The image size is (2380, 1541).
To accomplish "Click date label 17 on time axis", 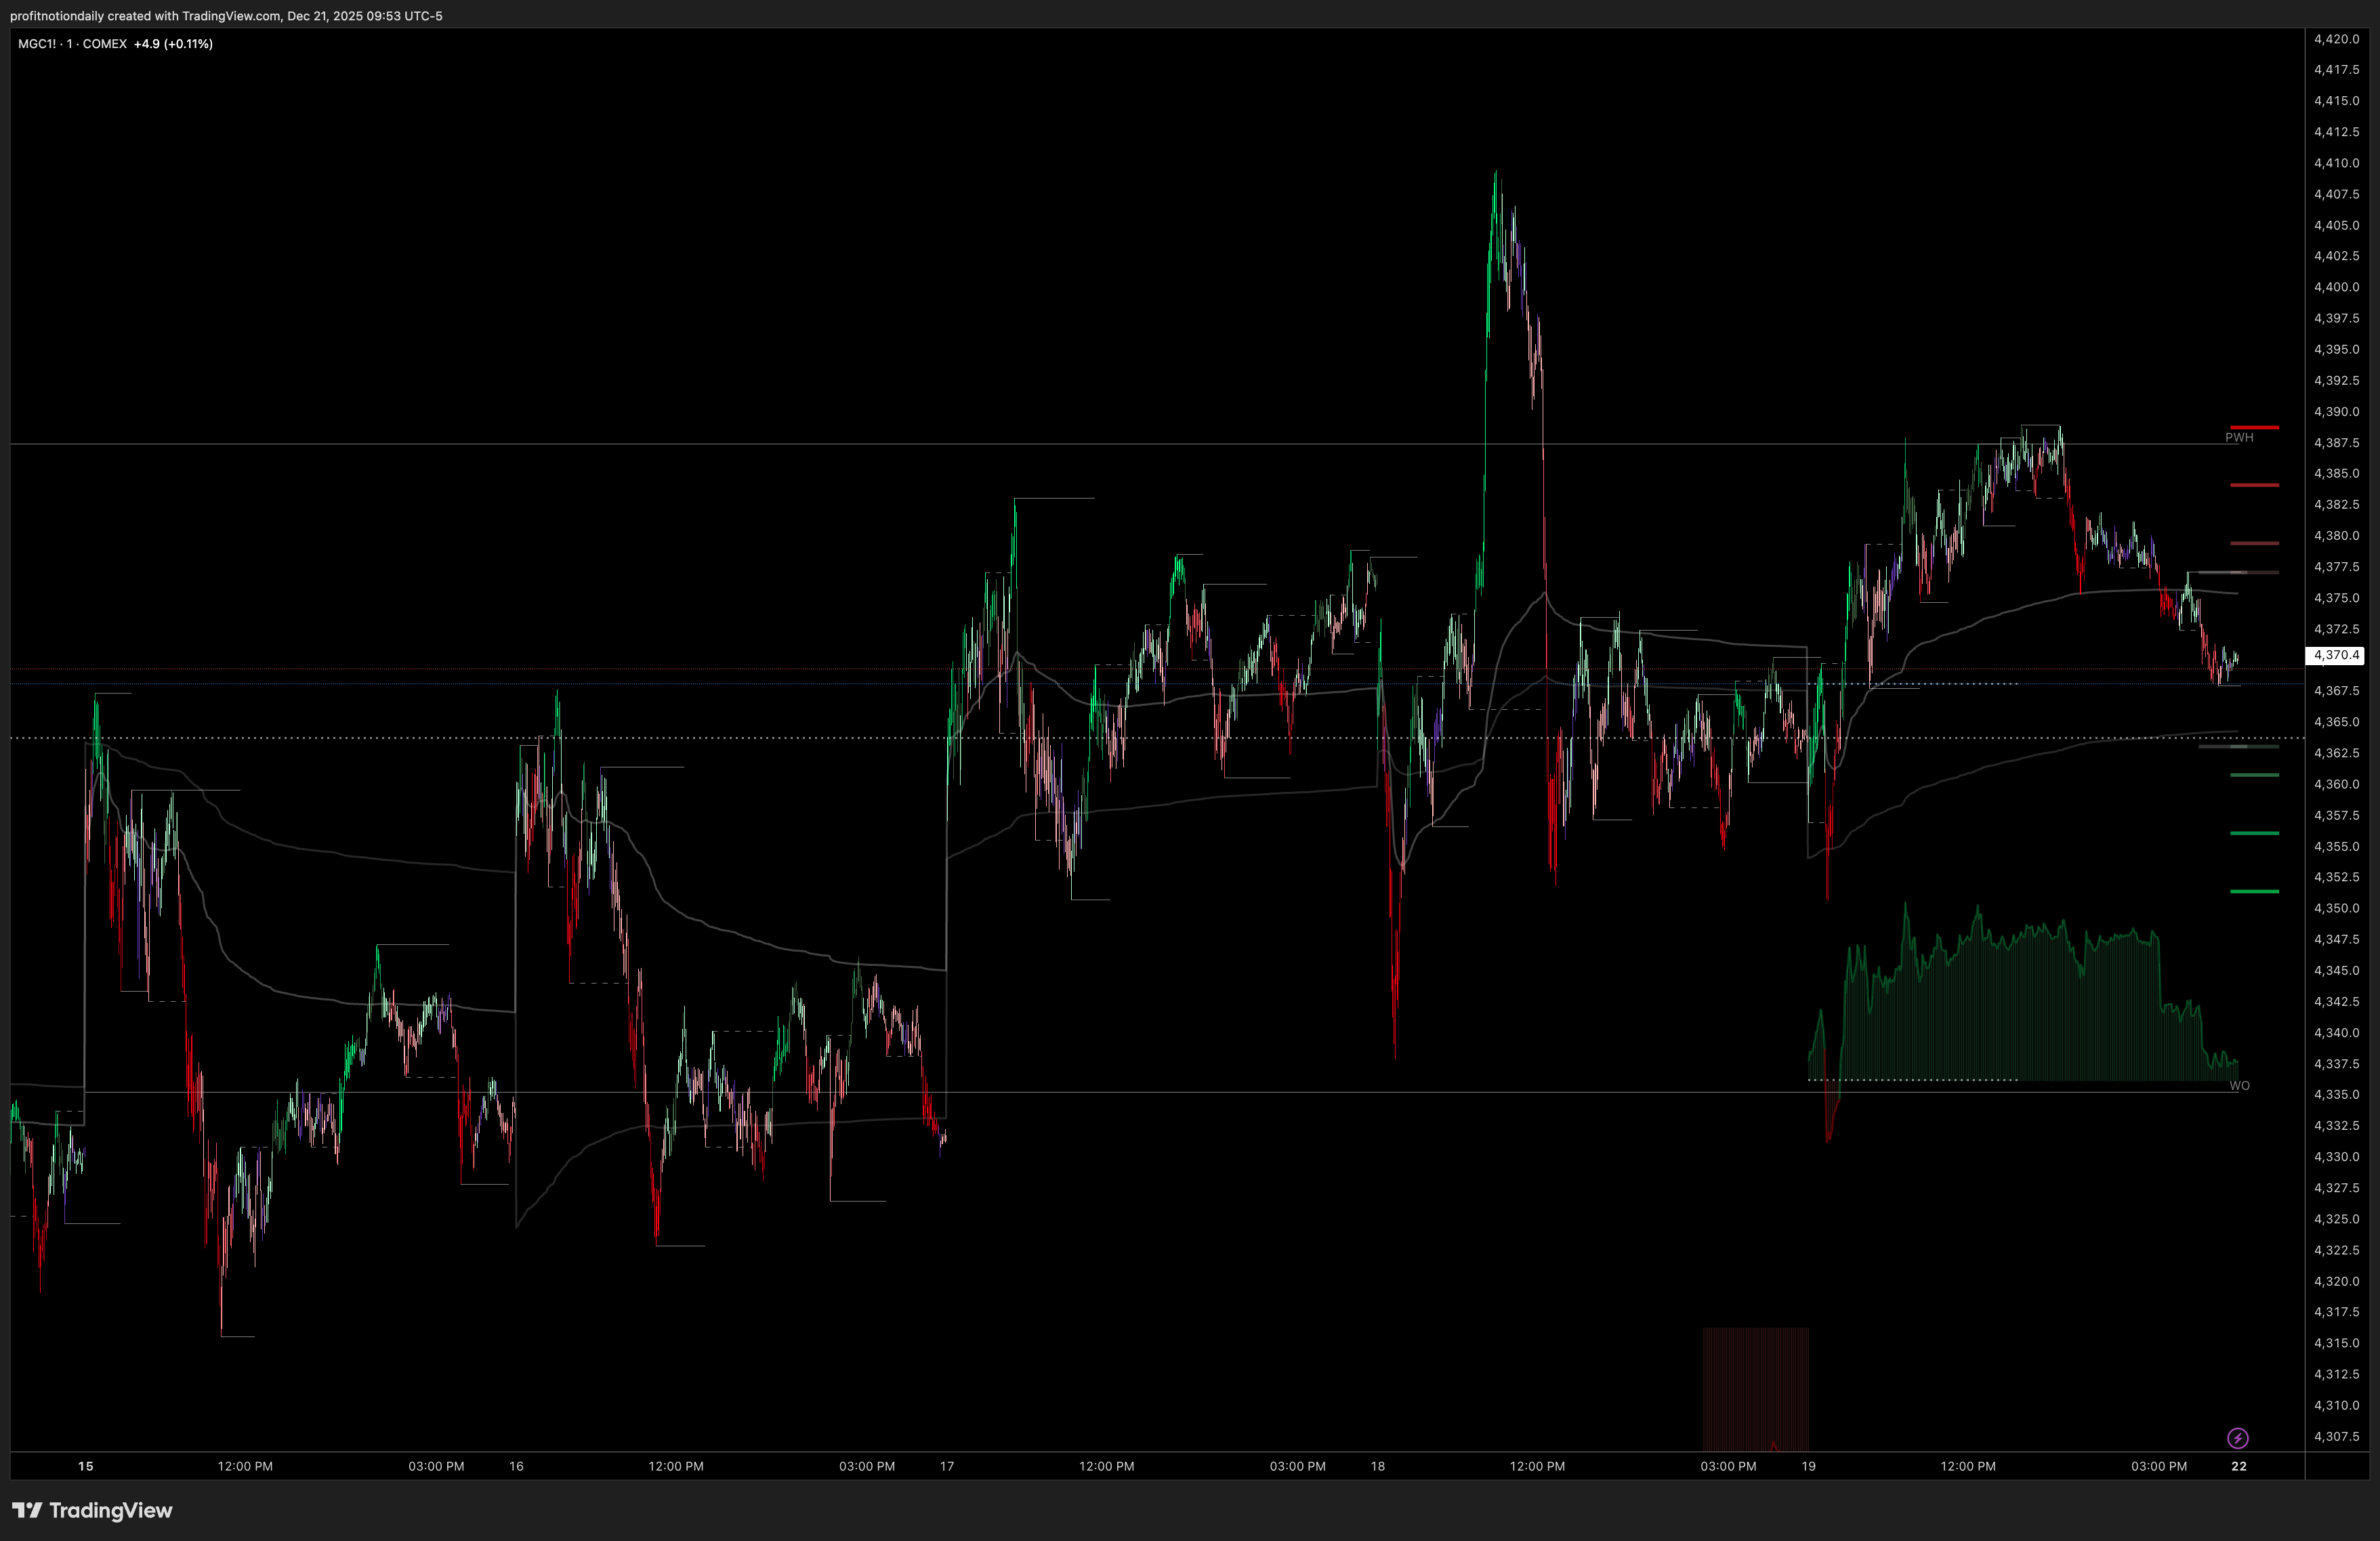I will point(947,1466).
